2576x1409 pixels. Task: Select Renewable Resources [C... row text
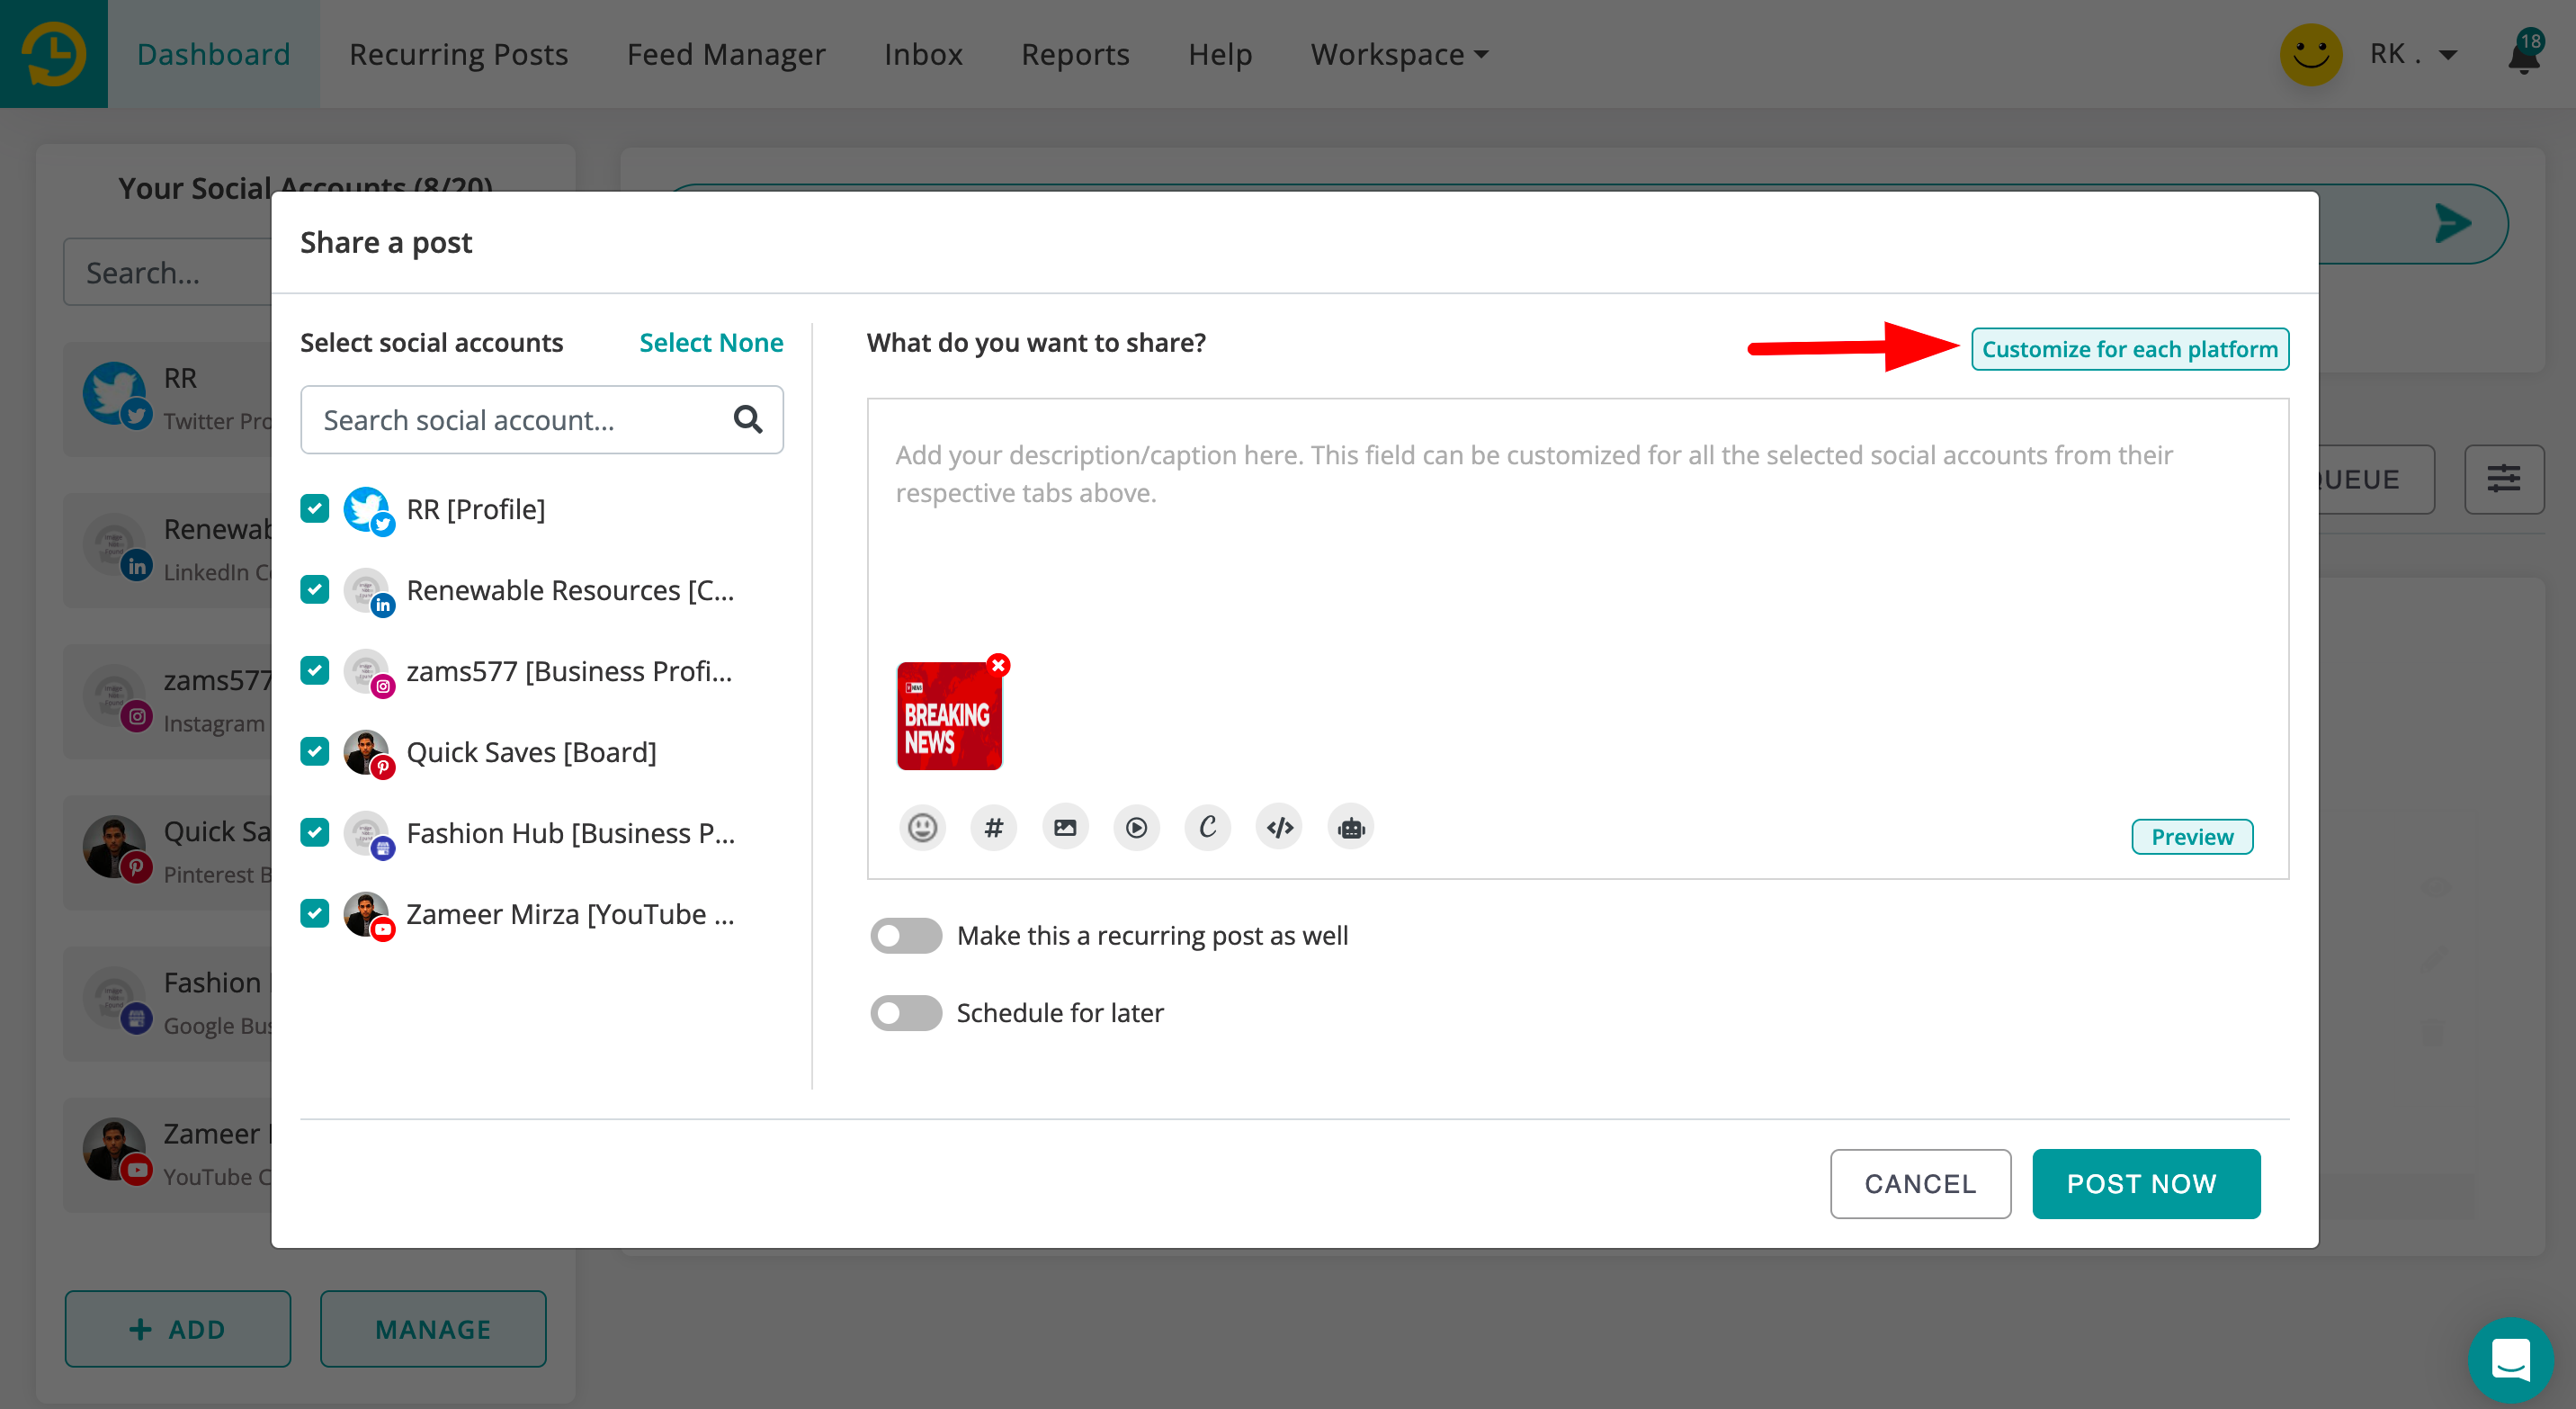coord(570,590)
